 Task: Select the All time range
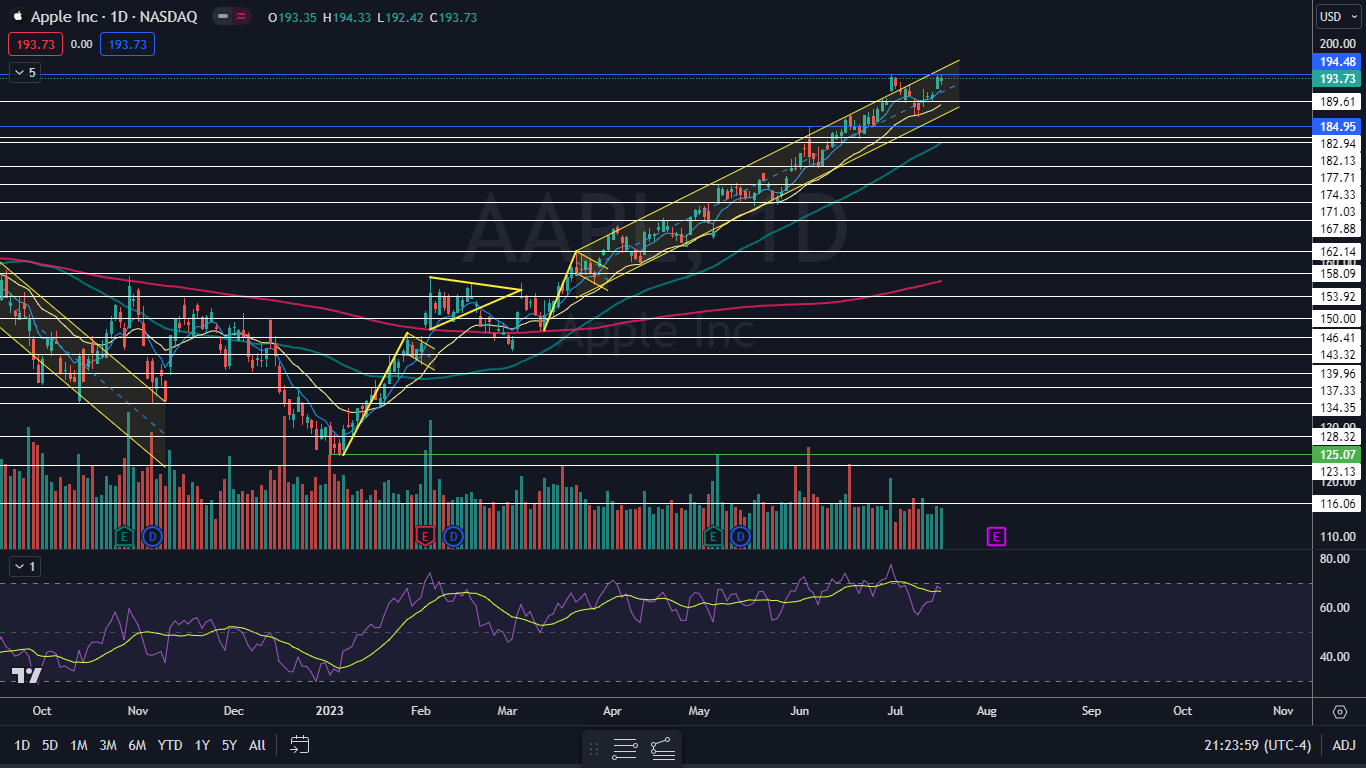pos(257,745)
